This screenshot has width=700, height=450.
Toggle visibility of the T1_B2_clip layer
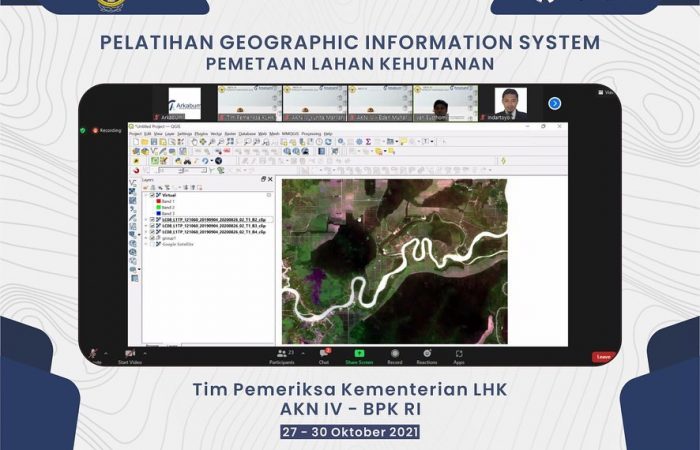[152, 219]
